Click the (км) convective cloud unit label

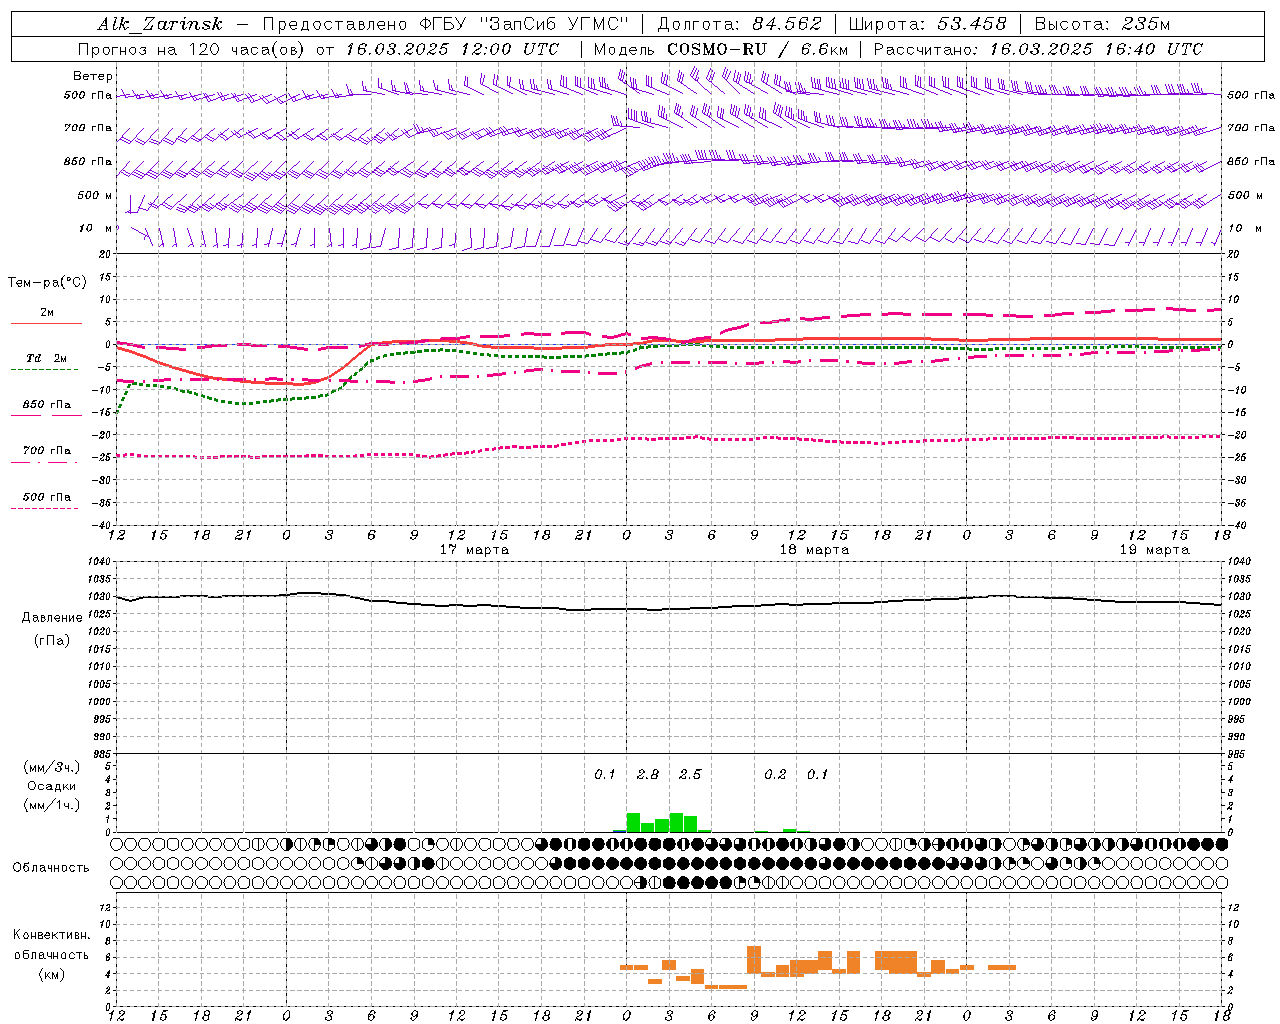[x=52, y=974]
